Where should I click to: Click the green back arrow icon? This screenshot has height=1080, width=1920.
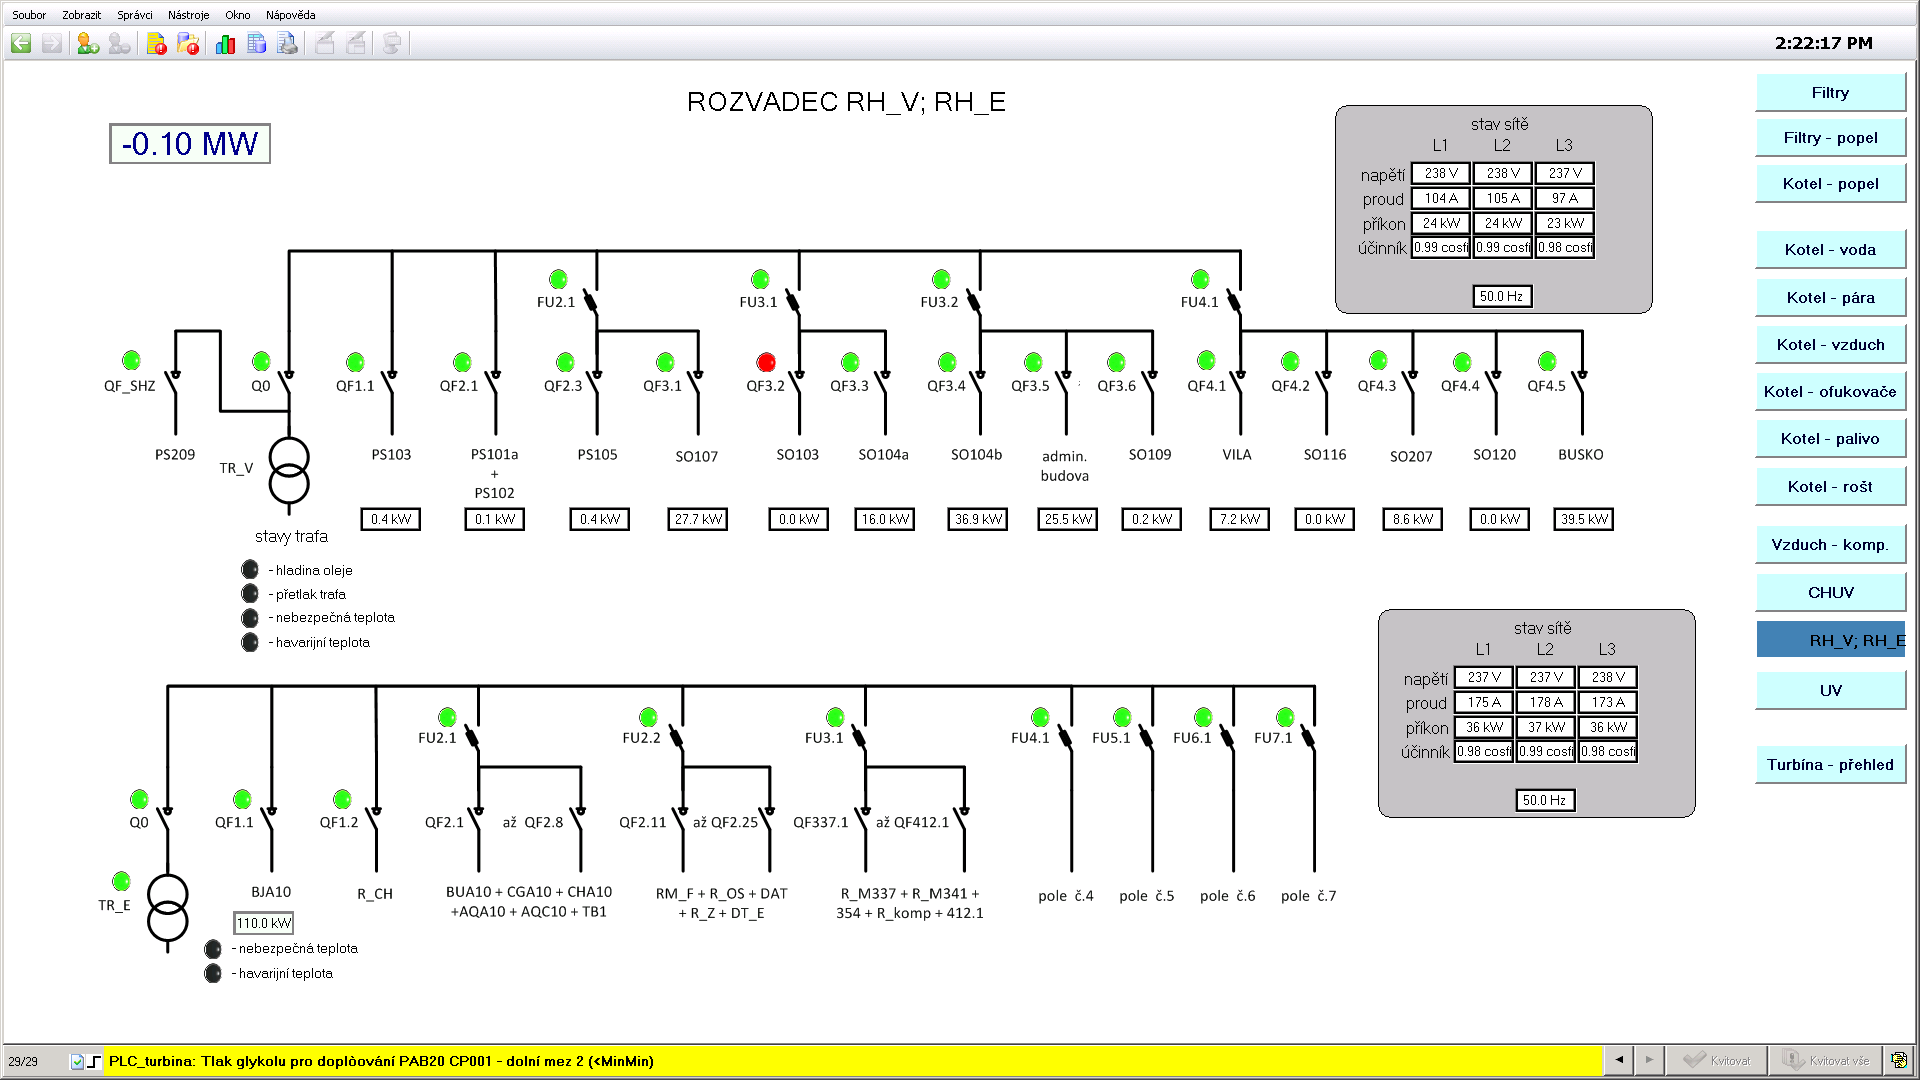[x=21, y=43]
